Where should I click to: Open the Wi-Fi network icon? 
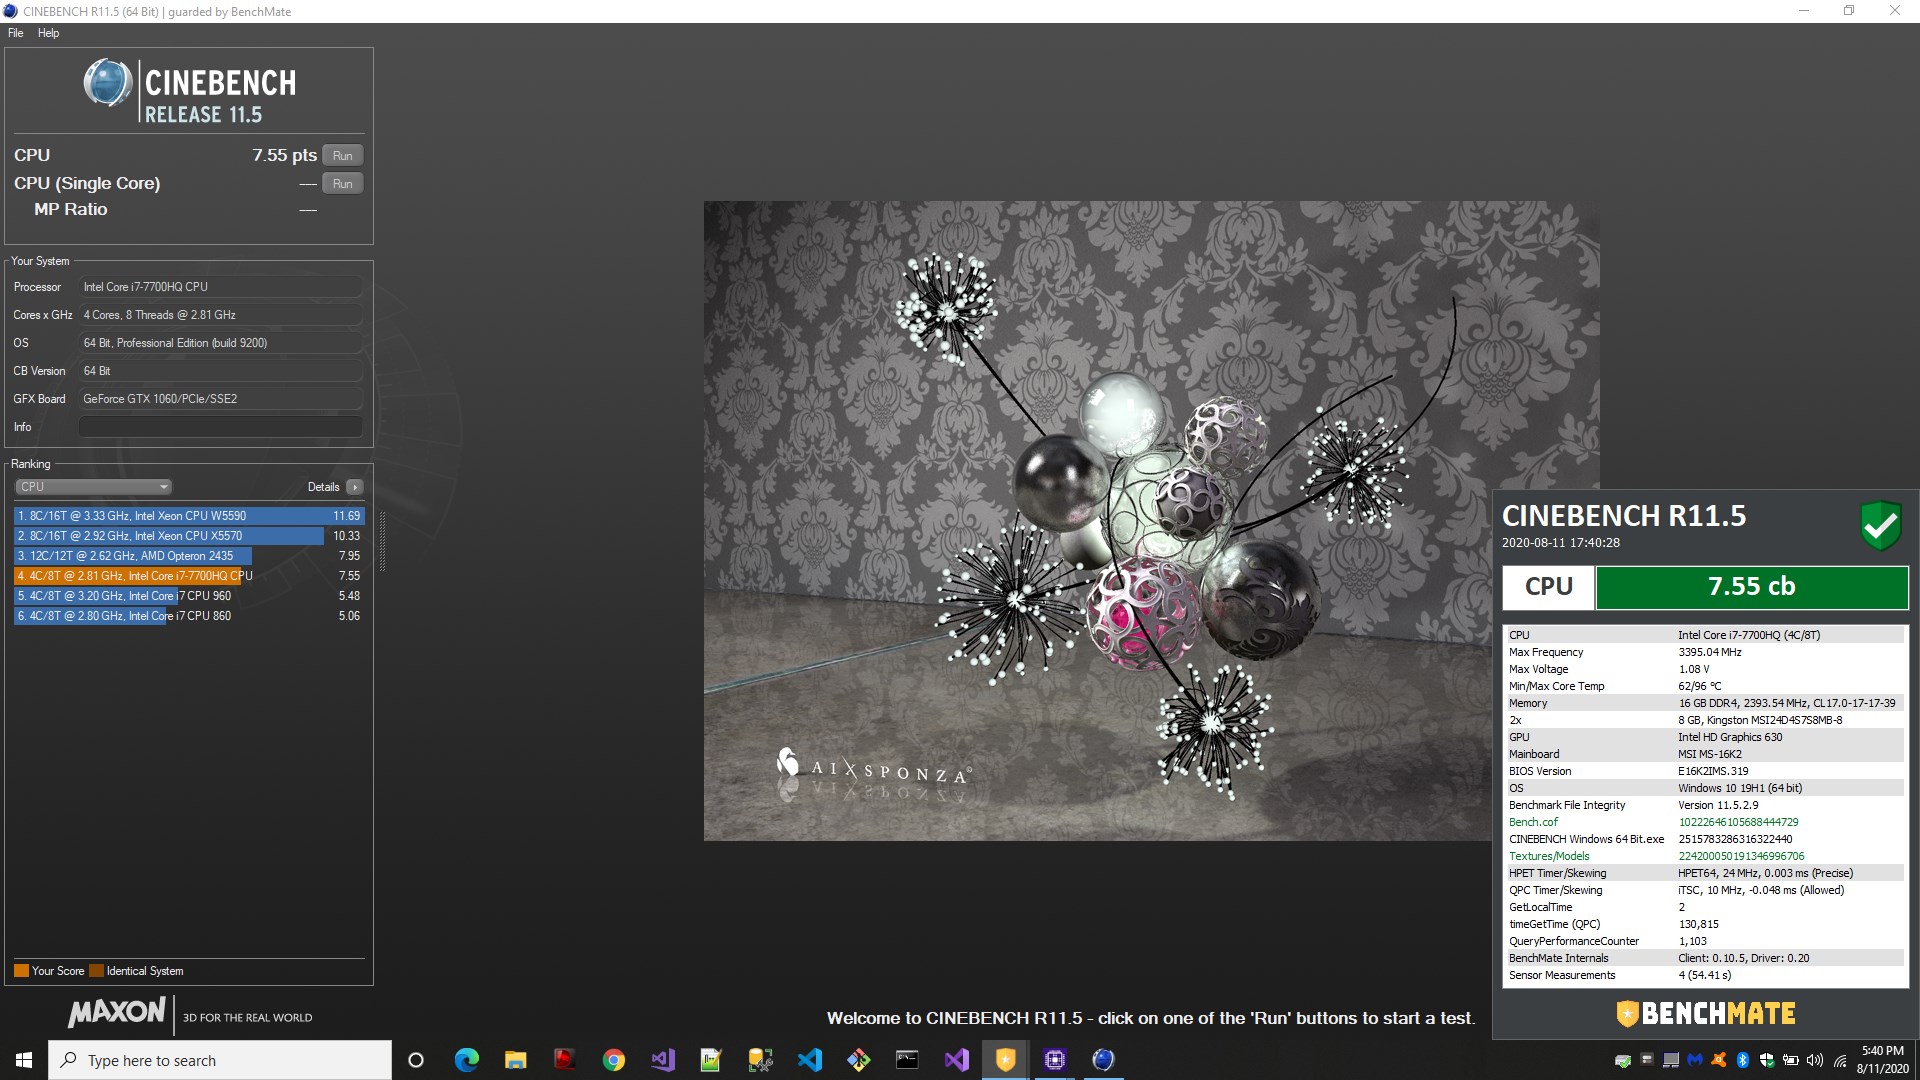1839,1060
